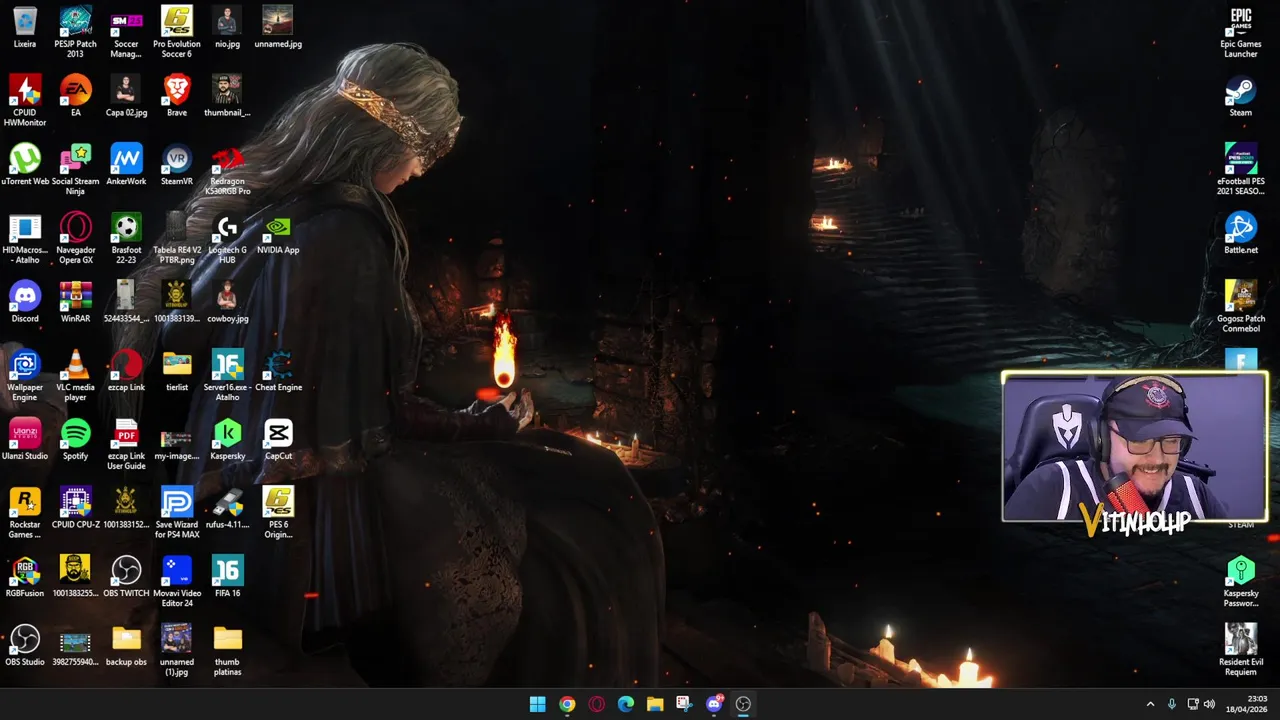
Task: Expand hidden system tray icons chevron
Action: click(1150, 704)
